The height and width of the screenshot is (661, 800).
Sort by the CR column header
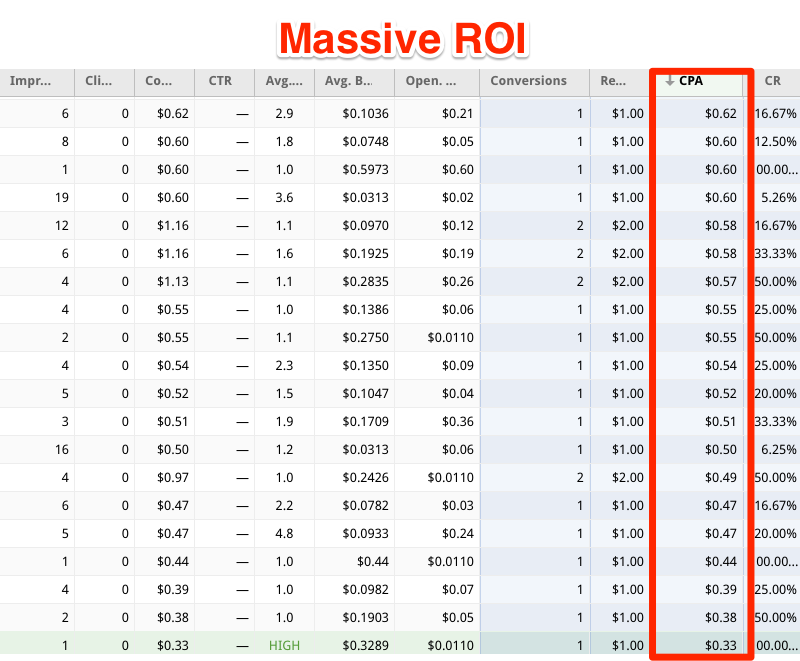pyautogui.click(x=775, y=82)
